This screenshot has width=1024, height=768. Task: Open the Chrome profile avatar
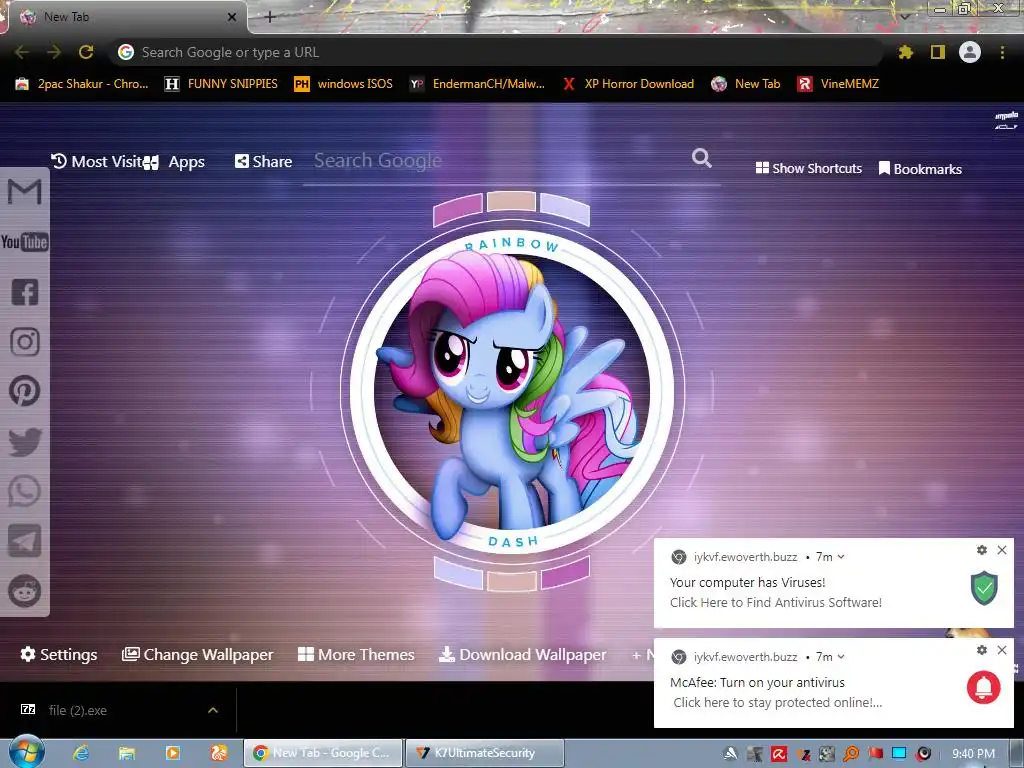(x=970, y=52)
